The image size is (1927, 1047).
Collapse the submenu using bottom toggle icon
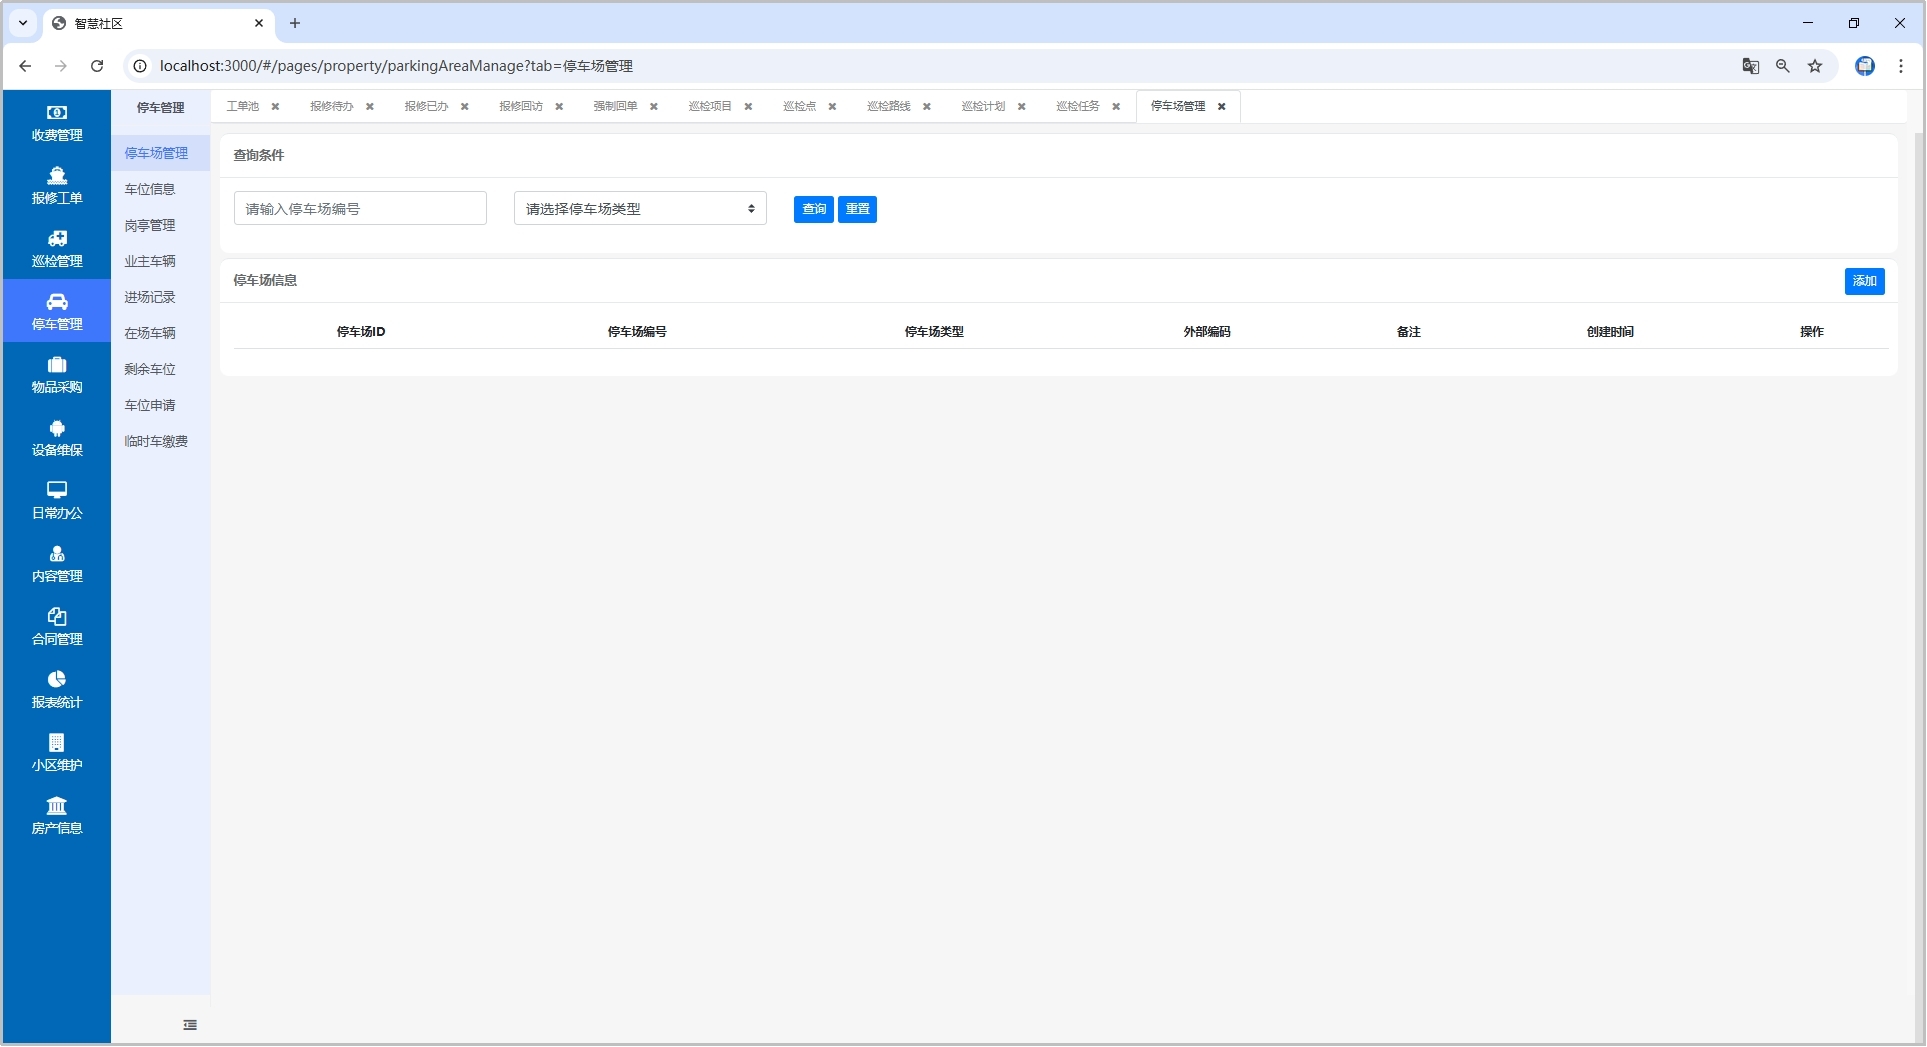190,1025
